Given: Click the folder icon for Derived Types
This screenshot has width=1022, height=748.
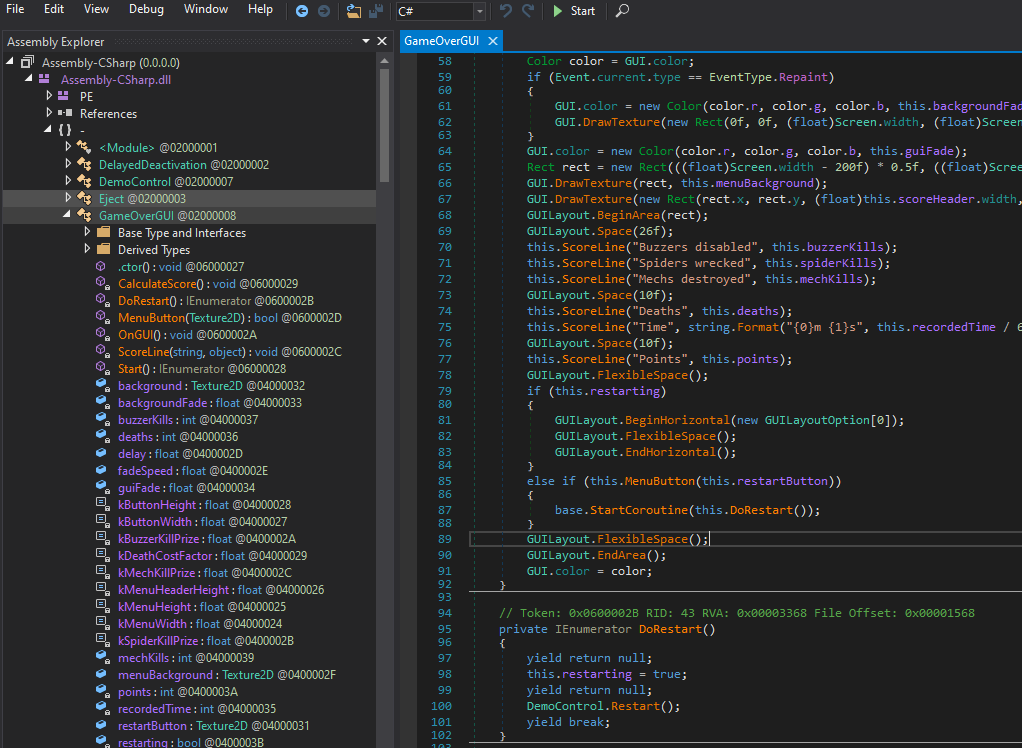Looking at the screenshot, I should (103, 250).
